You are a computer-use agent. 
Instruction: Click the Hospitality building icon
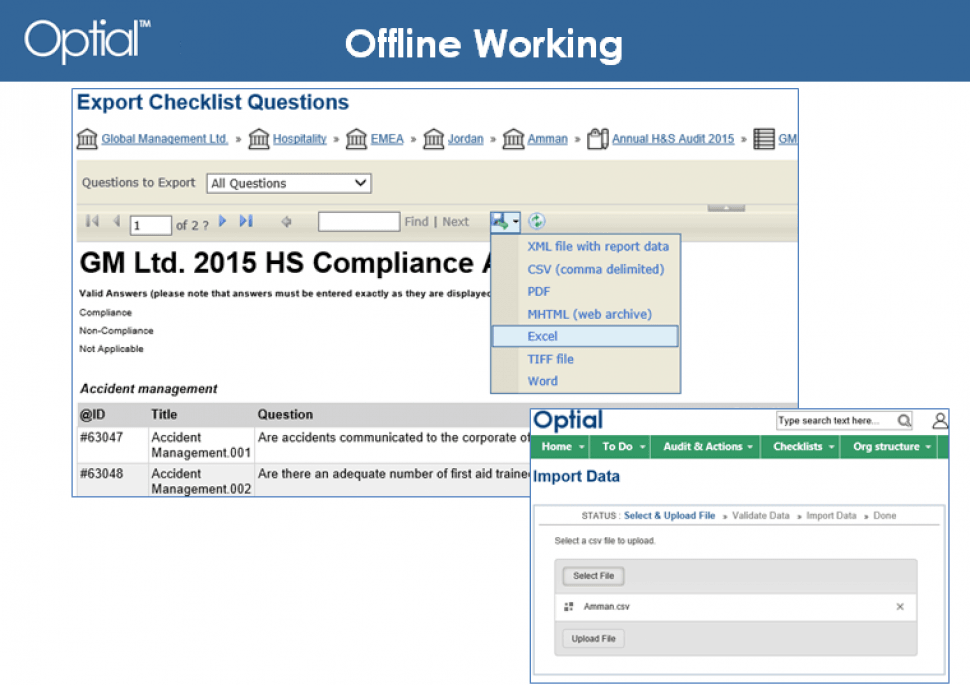coord(259,139)
